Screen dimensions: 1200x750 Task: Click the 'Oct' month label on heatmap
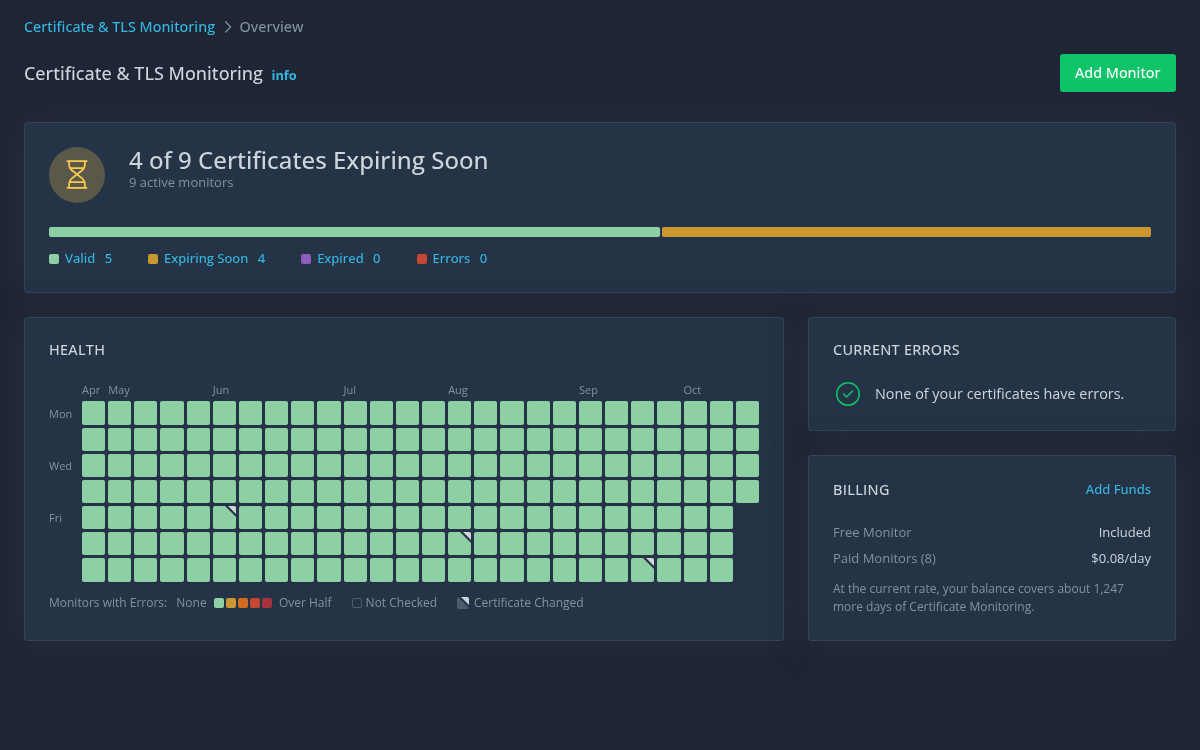(x=692, y=390)
